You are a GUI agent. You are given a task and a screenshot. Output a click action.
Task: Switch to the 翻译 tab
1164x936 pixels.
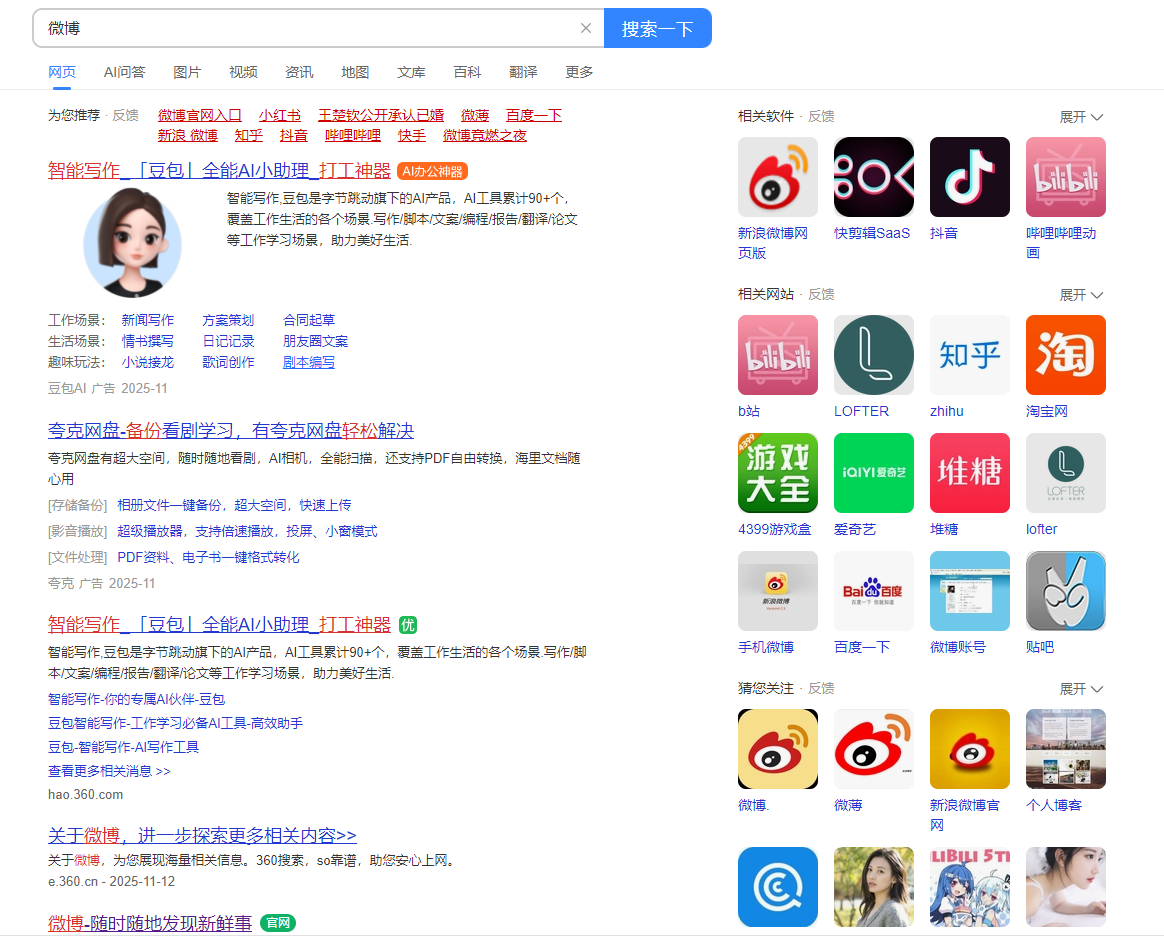523,72
